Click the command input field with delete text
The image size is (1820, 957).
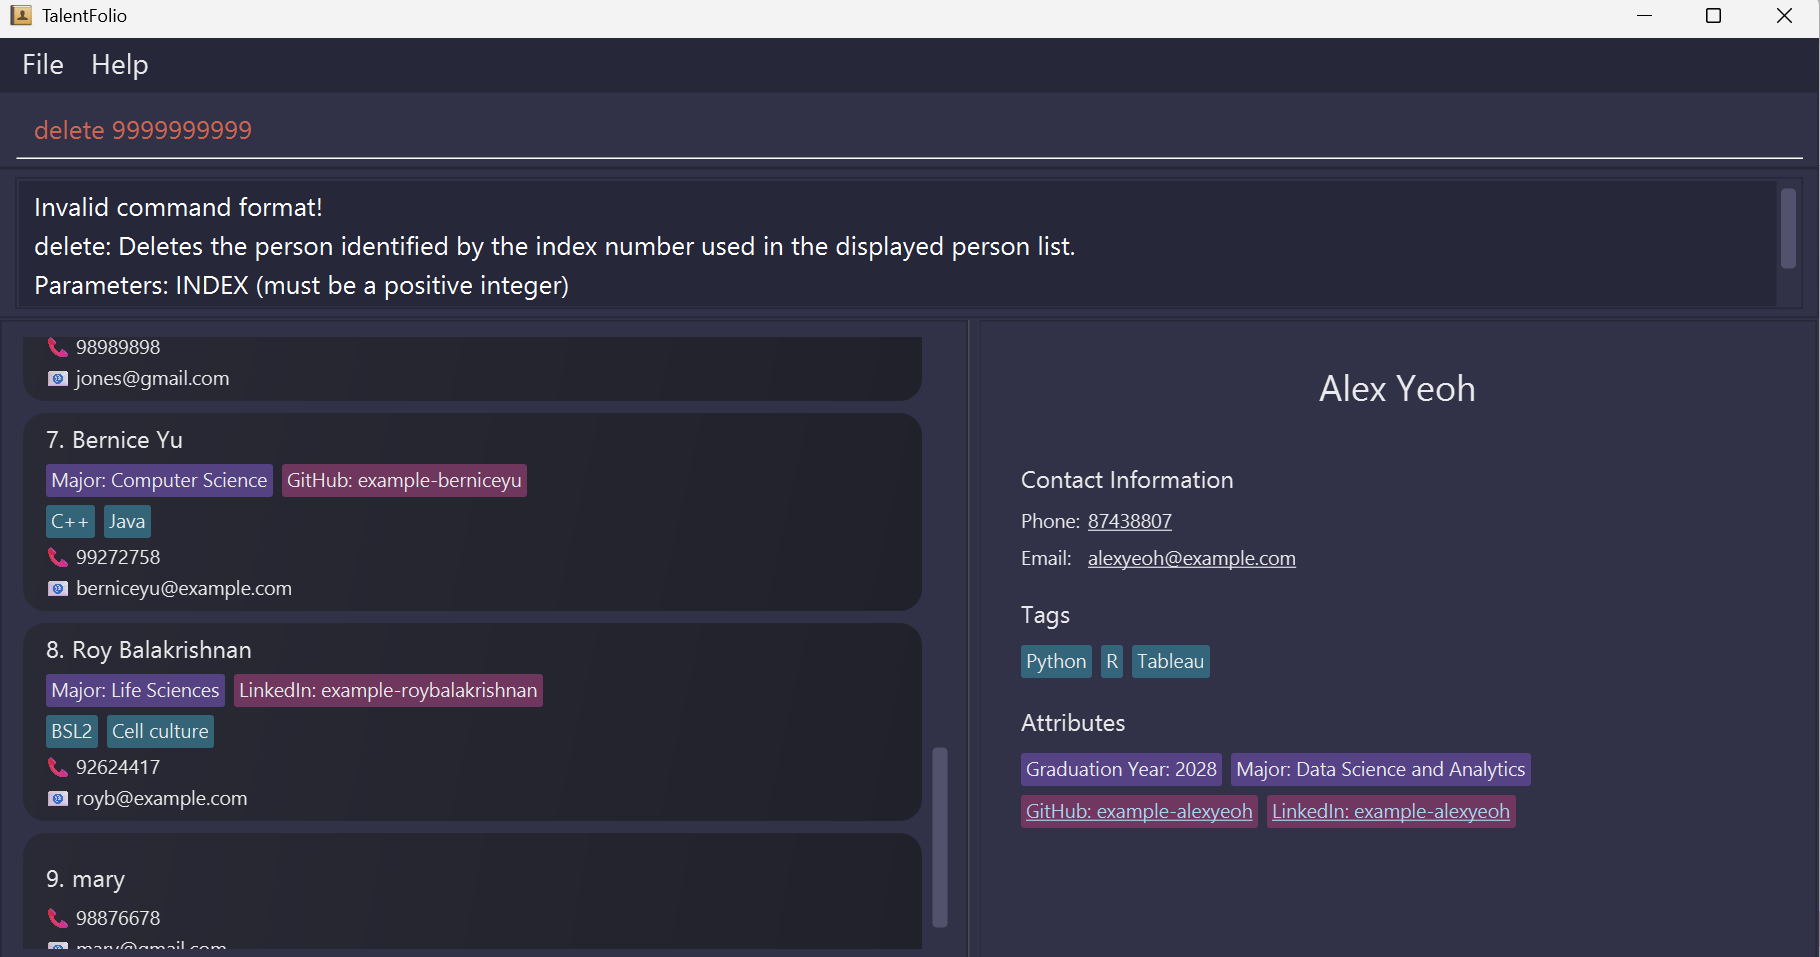click(x=909, y=131)
